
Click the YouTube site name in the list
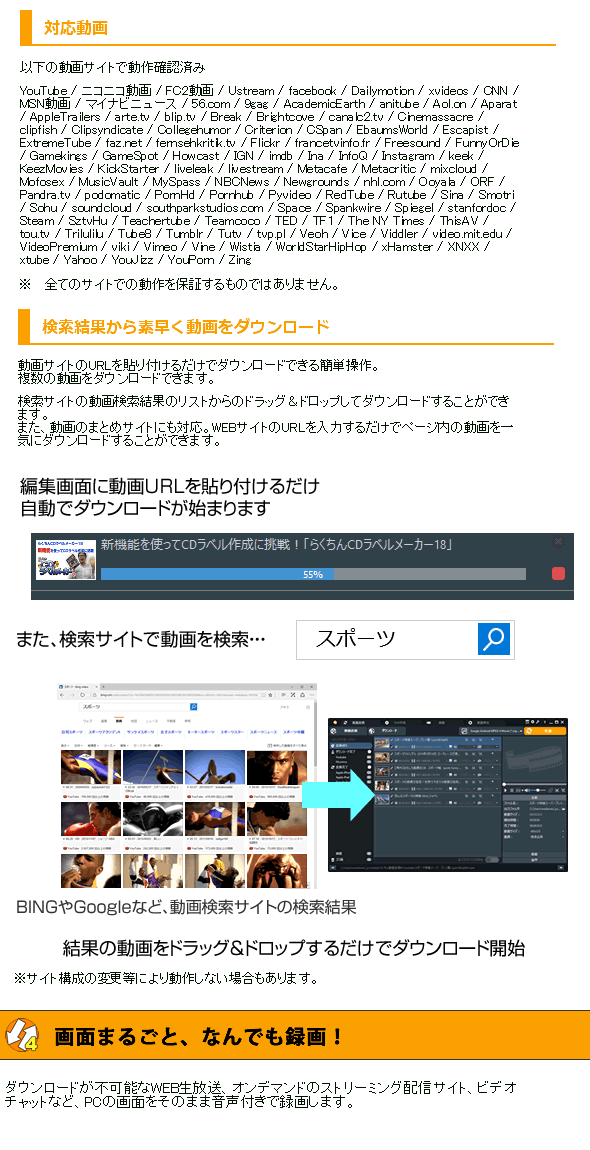click(x=44, y=91)
